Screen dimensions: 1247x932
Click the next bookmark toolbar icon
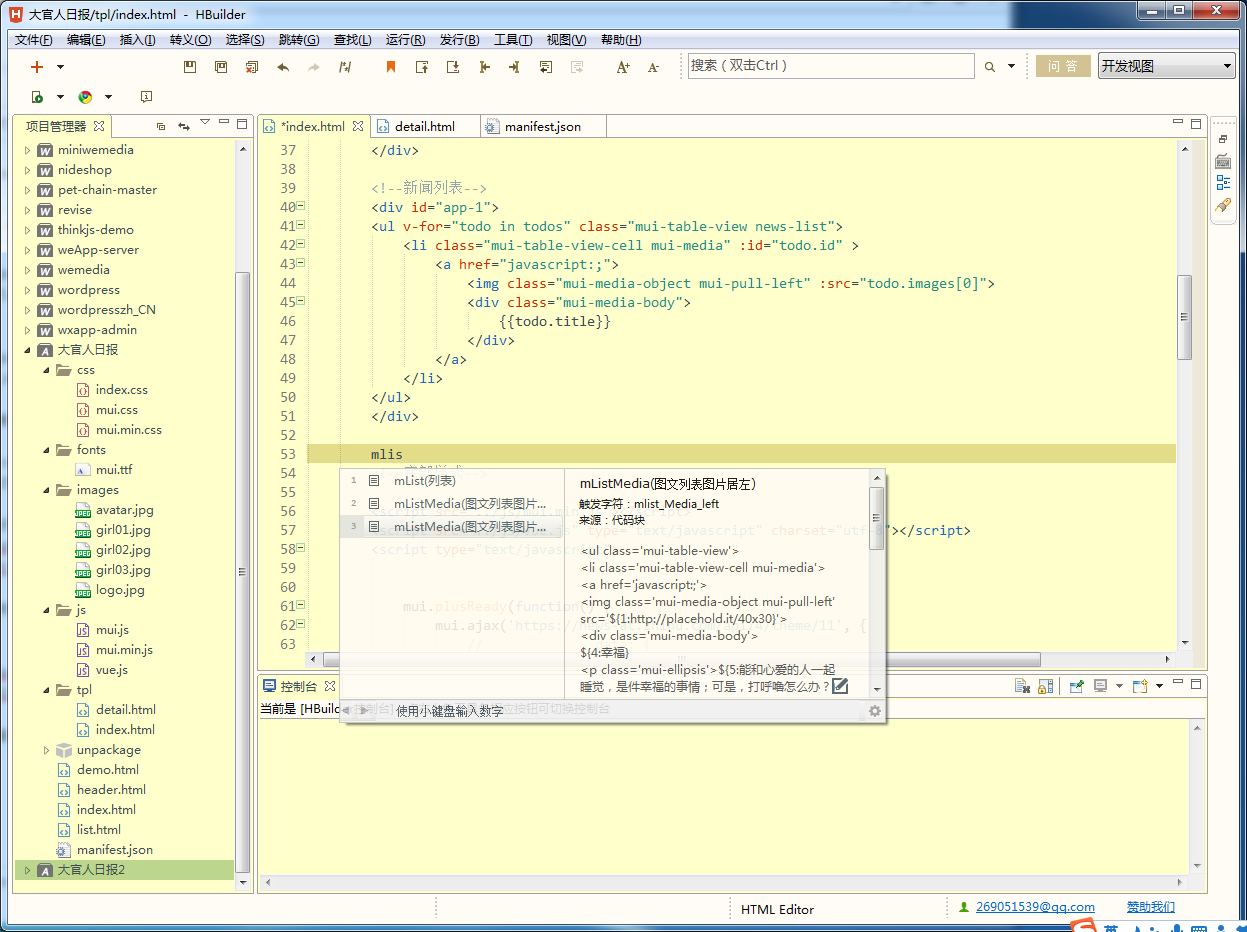[452, 67]
